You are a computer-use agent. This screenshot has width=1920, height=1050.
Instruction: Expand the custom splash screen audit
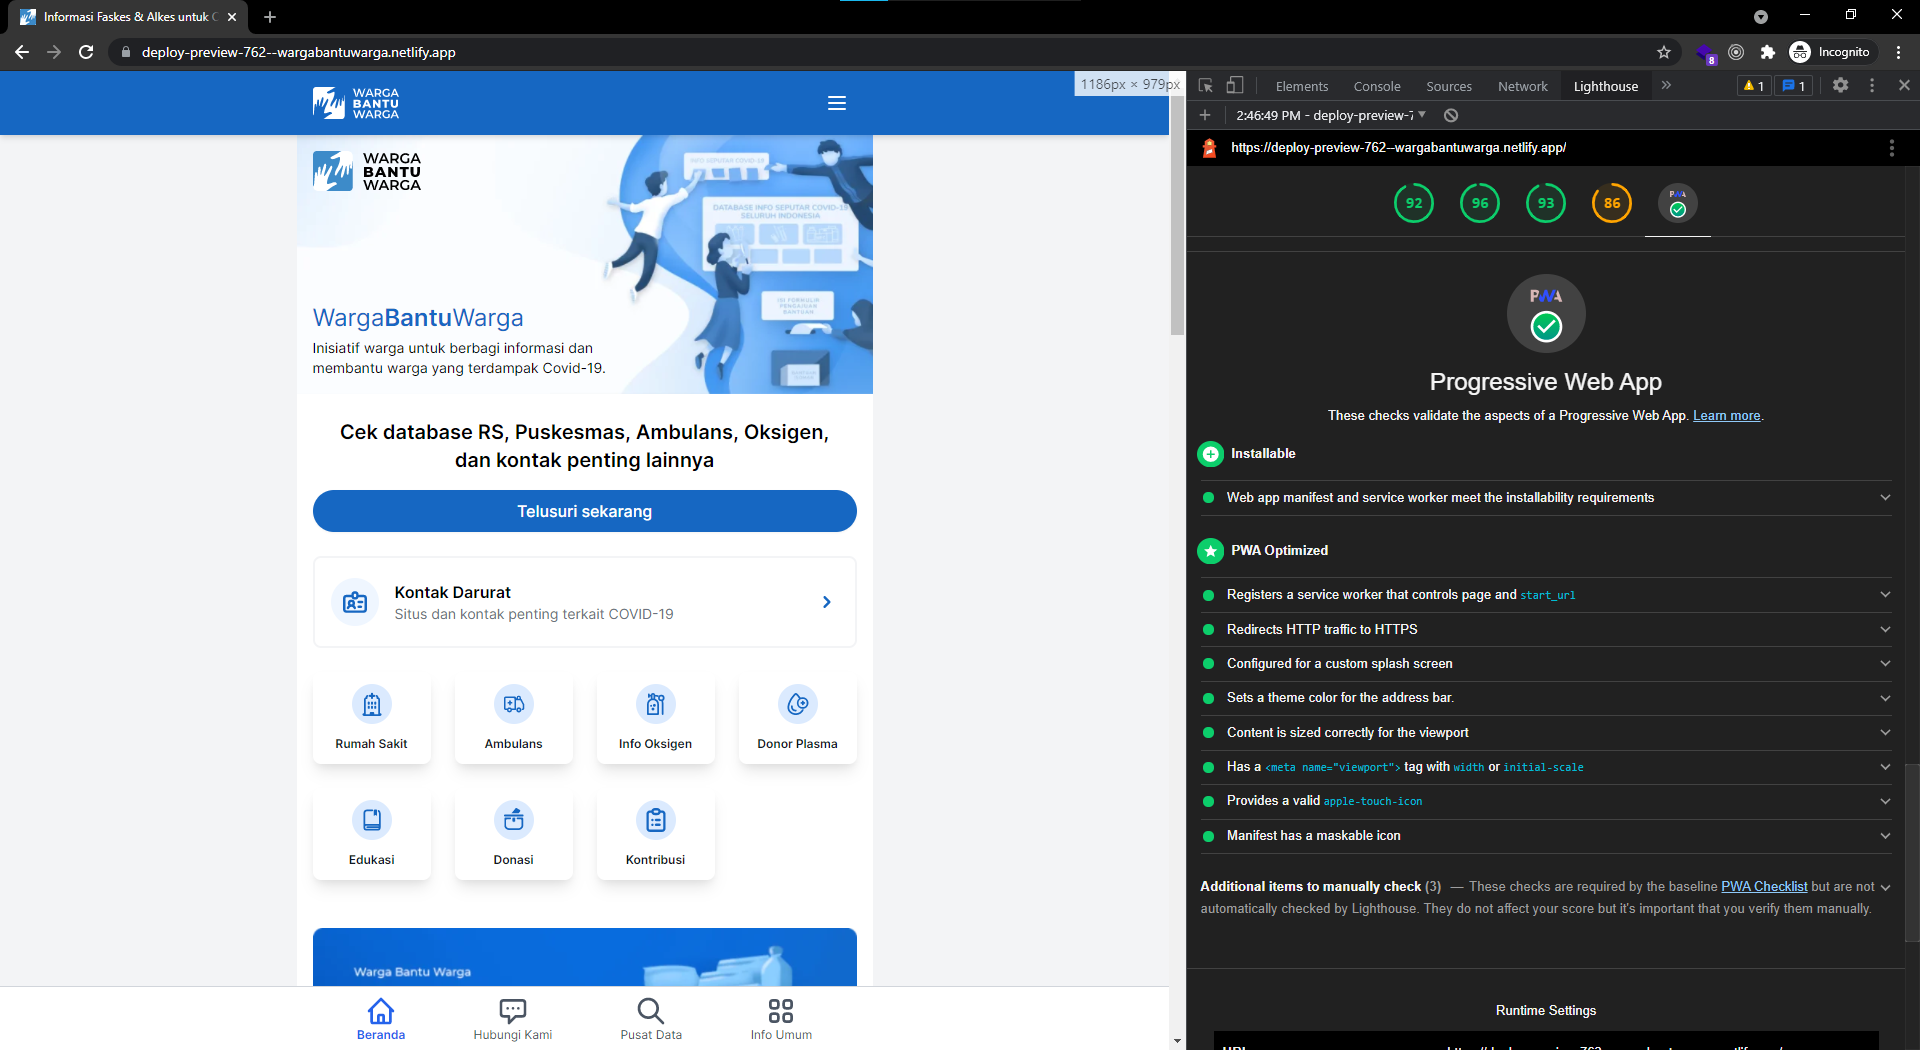pyautogui.click(x=1546, y=664)
